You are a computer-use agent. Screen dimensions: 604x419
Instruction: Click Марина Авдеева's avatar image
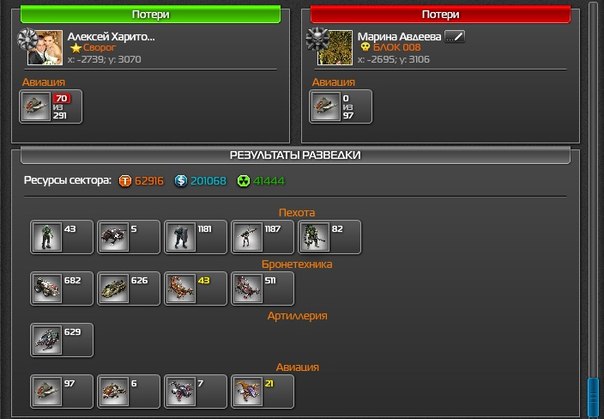tap(335, 48)
